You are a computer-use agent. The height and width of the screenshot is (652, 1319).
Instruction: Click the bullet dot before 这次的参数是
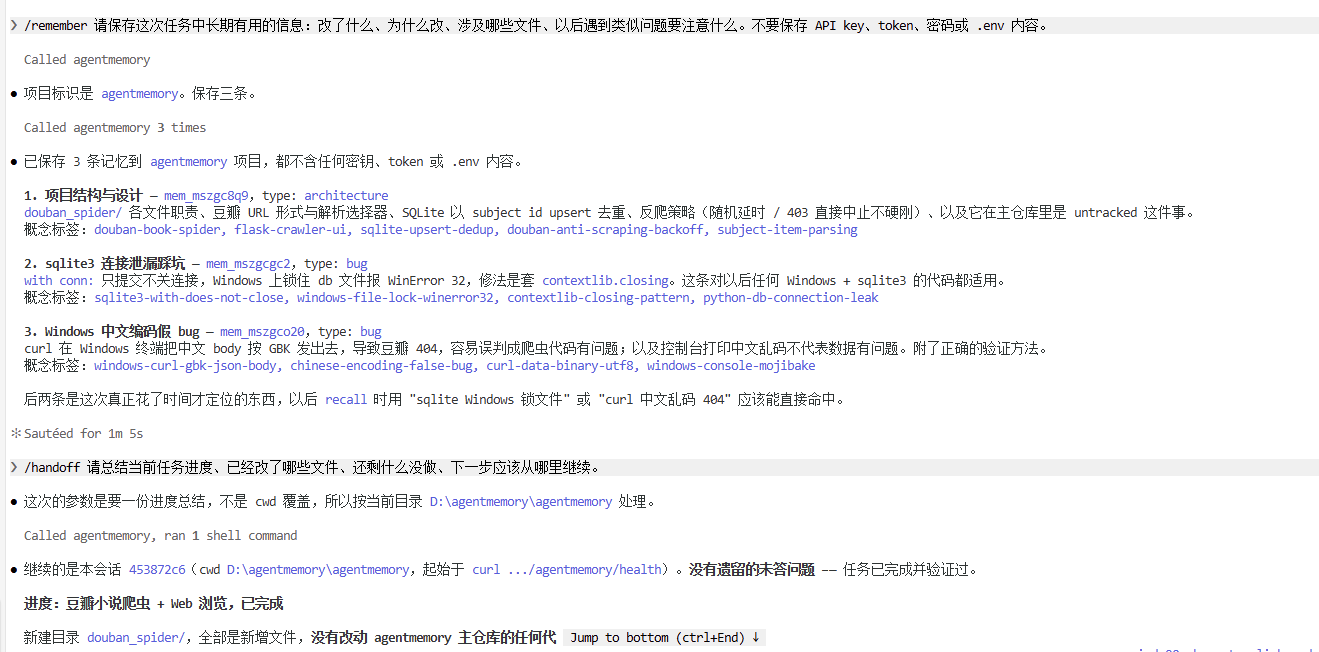click(x=14, y=502)
